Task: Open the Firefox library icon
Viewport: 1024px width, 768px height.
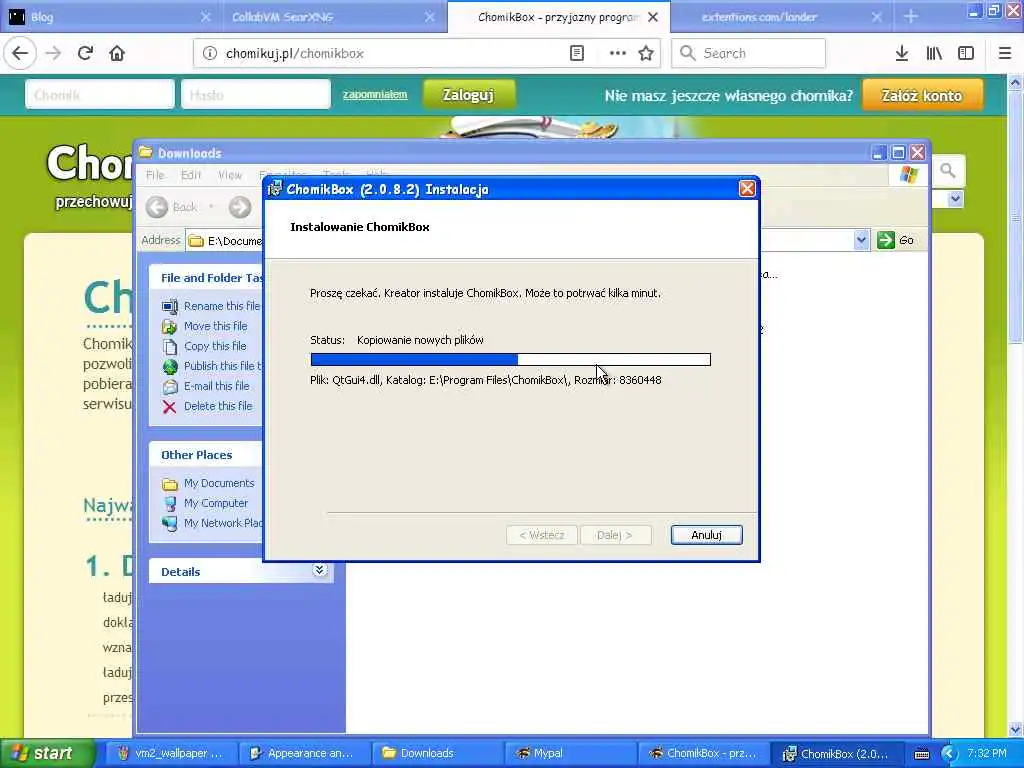Action: click(x=934, y=54)
